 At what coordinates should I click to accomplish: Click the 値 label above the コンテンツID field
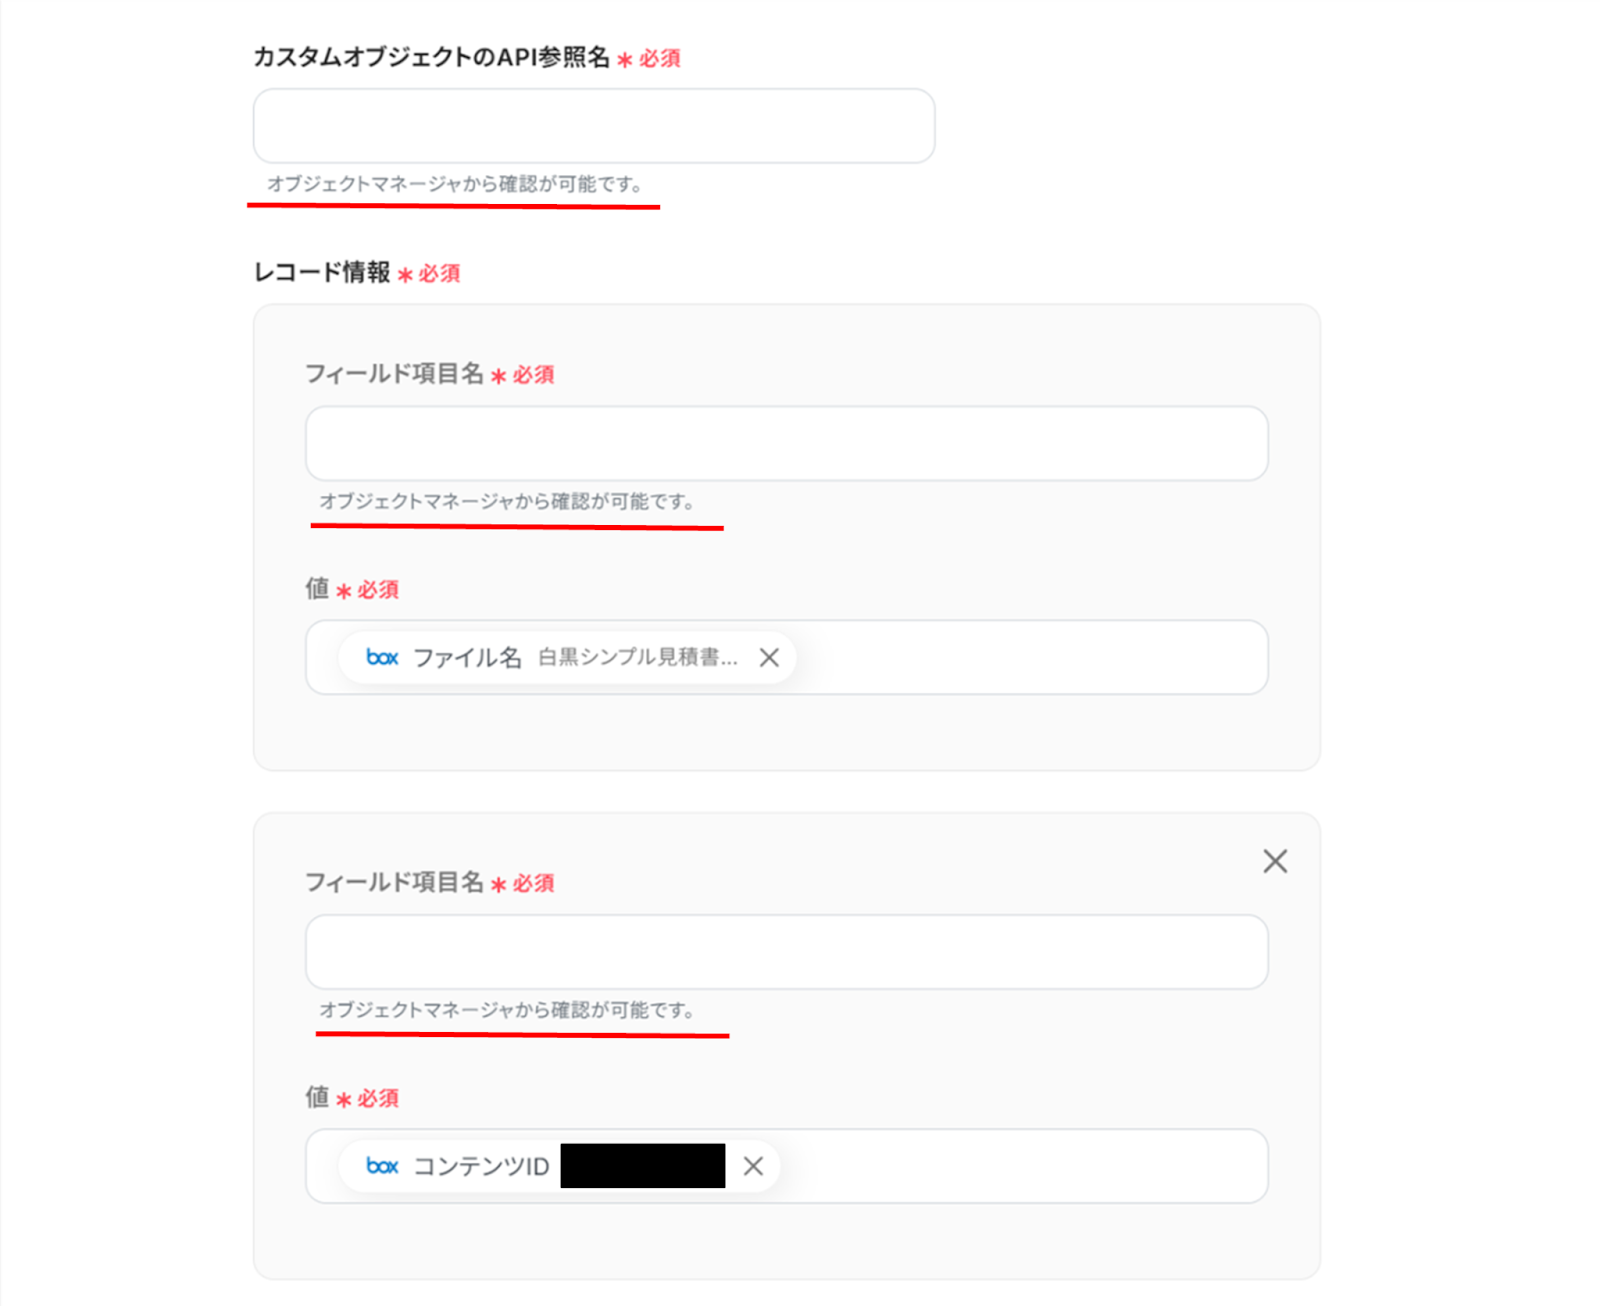tap(317, 1097)
